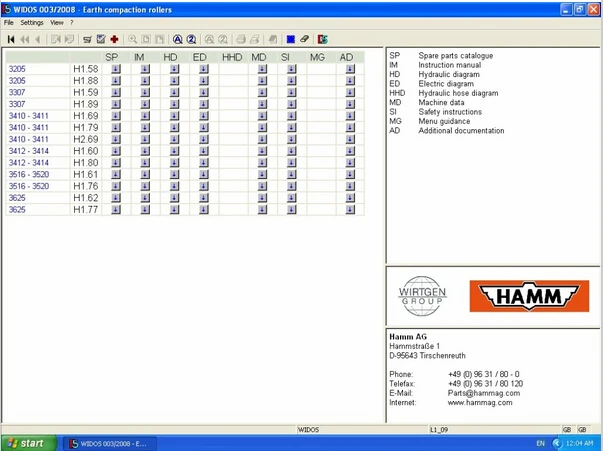Image resolution: width=603 pixels, height=451 pixels.
Task: Click the WIDOS 003/2008 taskbar button
Action: 109,444
